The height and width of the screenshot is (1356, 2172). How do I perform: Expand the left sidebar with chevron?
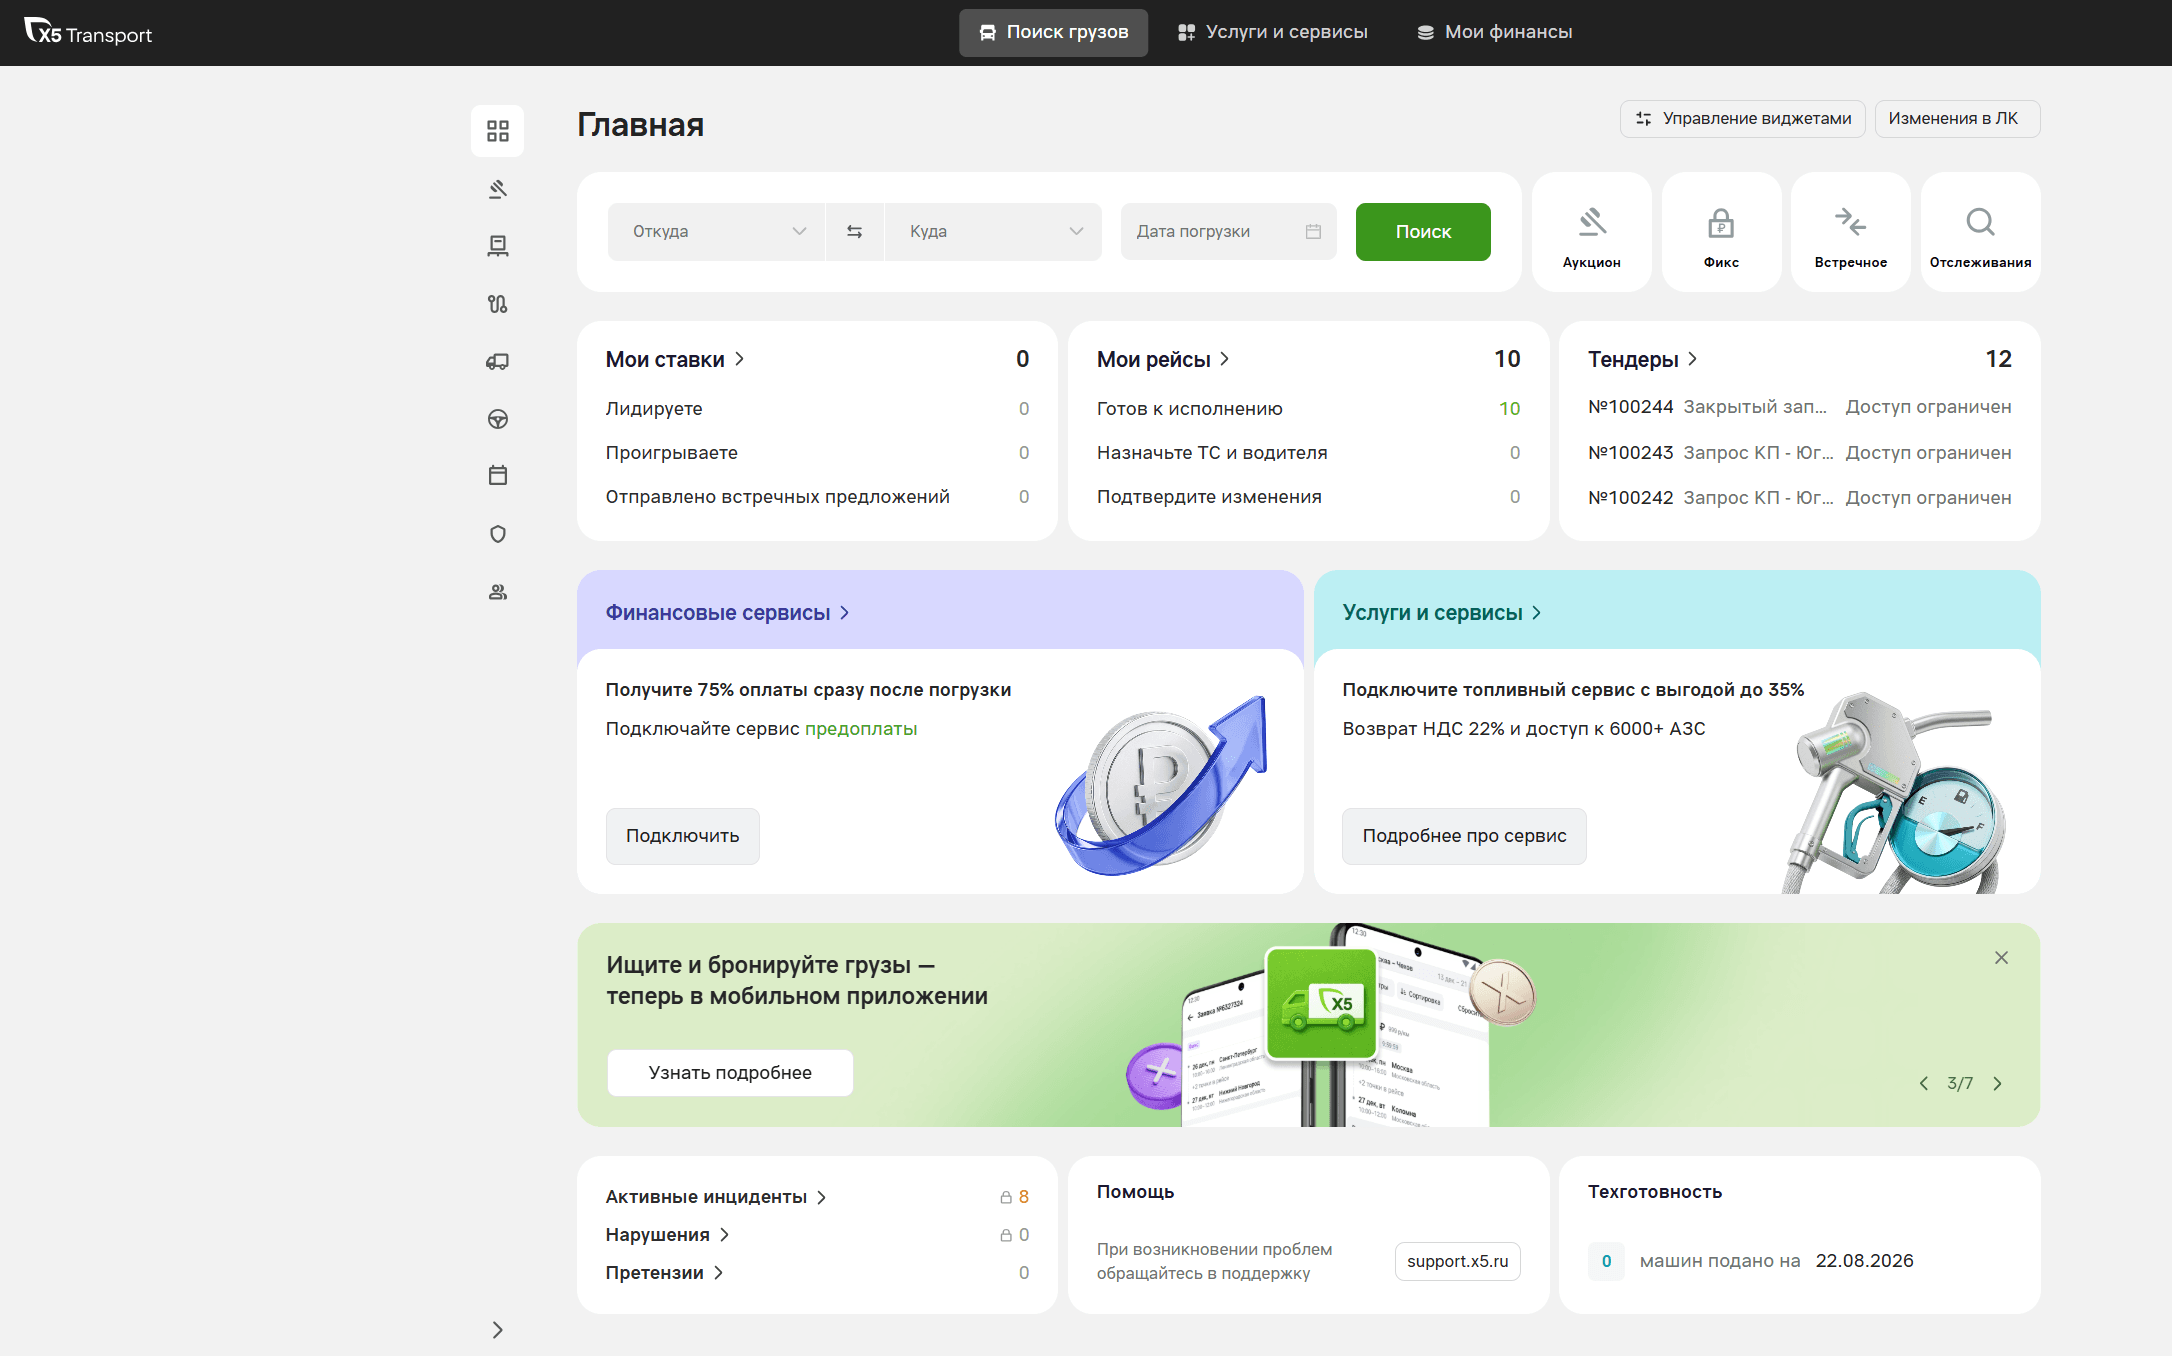(x=497, y=1330)
